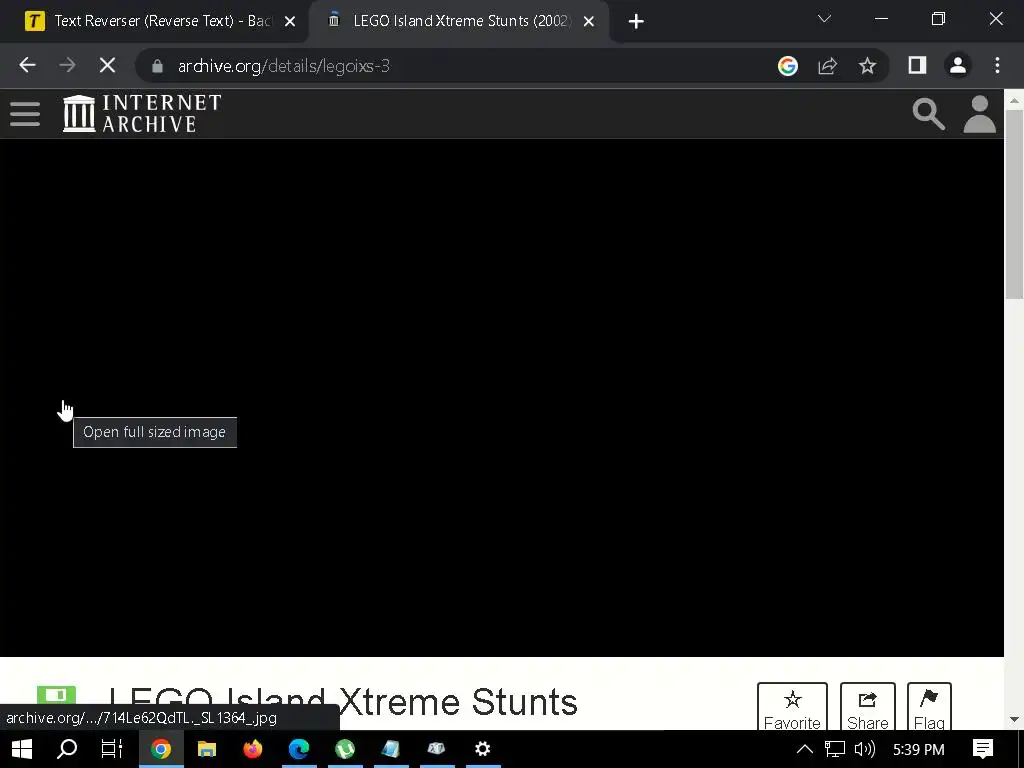This screenshot has height=768, width=1024.
Task: Expand the tab search dropdown
Action: [x=824, y=19]
